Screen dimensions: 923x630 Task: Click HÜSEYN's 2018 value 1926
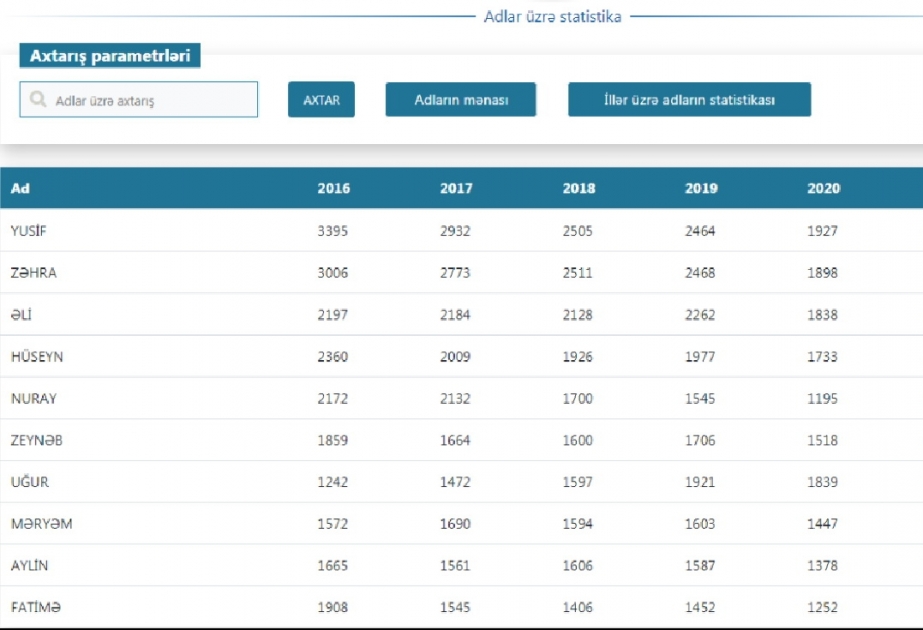coord(577,356)
